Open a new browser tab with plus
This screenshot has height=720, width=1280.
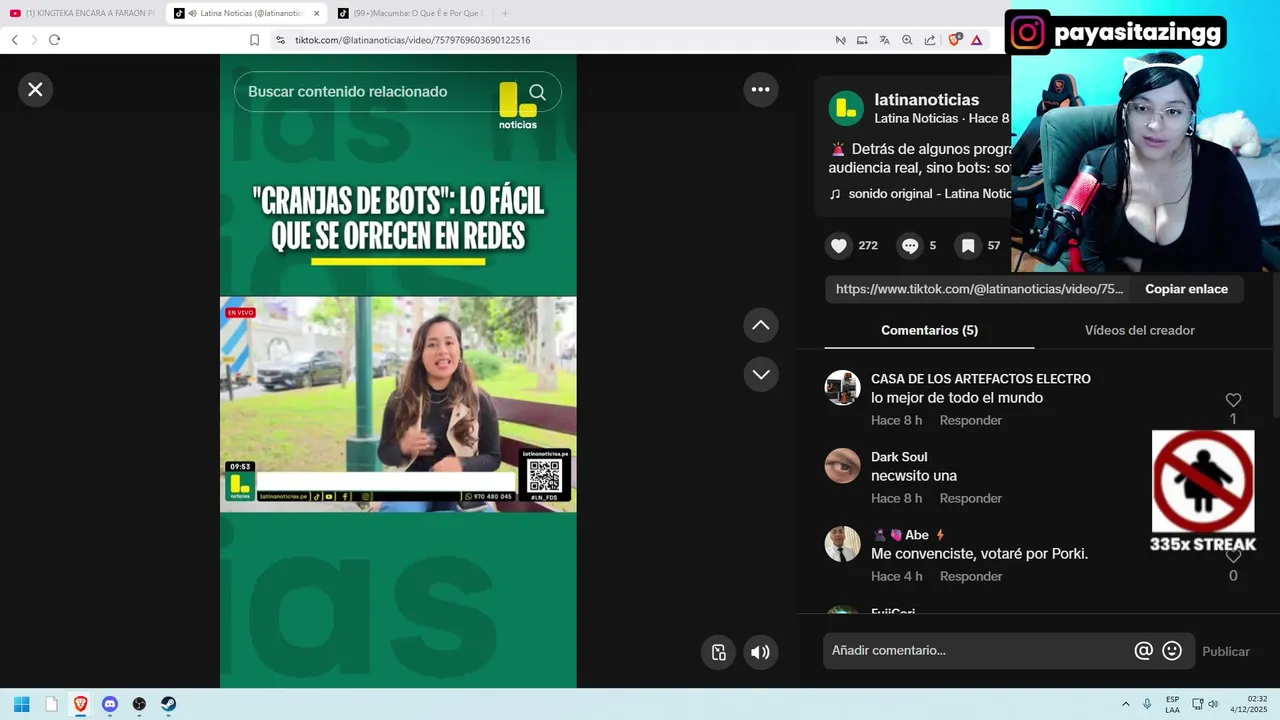click(x=505, y=13)
